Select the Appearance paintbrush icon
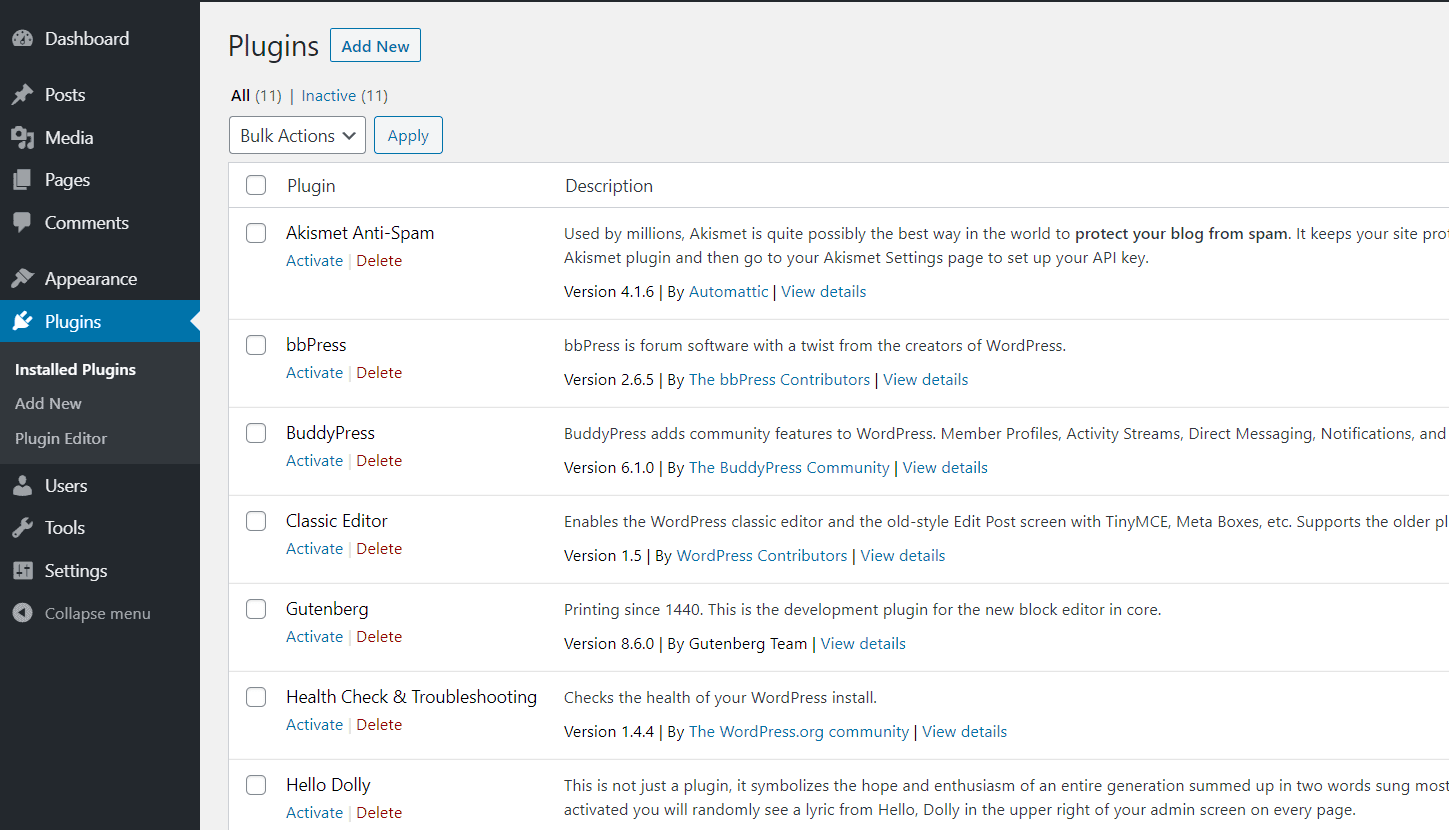Screen dimensions: 1449x830 coord(22,278)
